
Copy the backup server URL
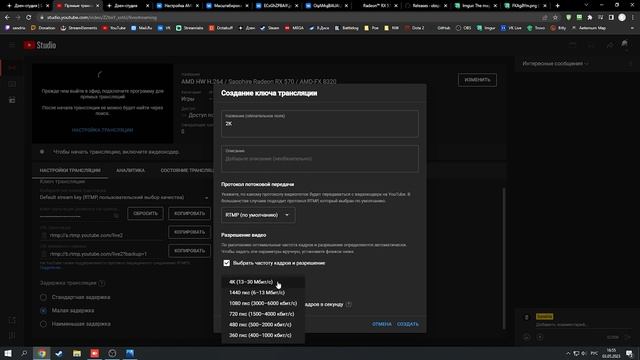189,251
